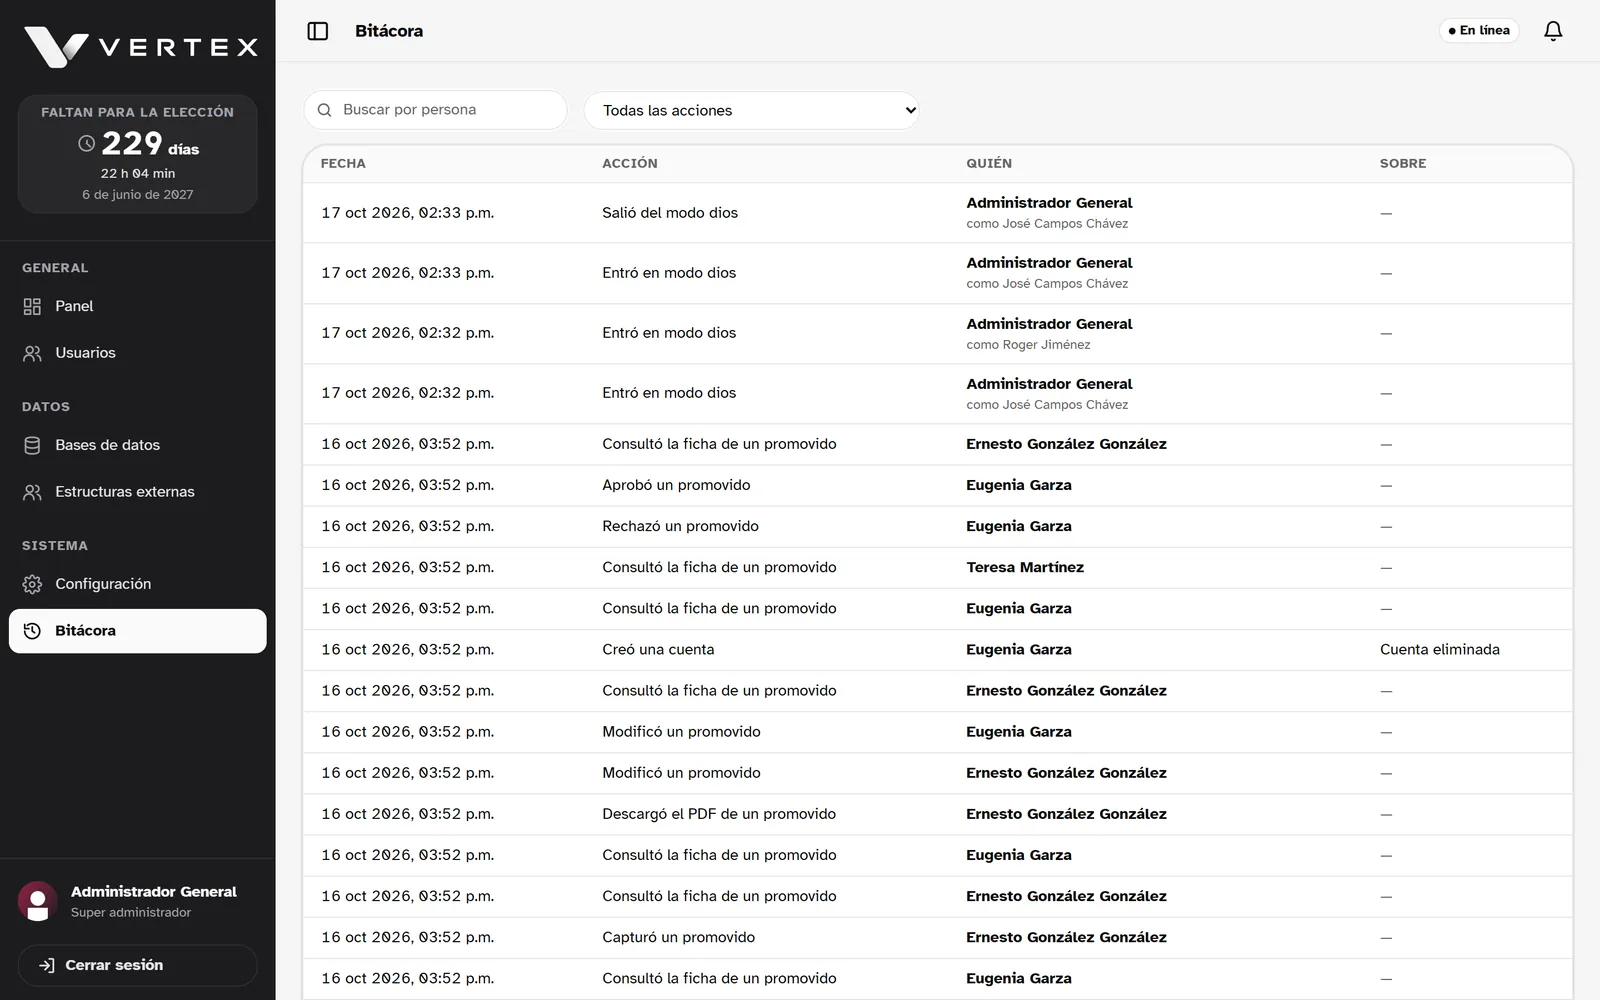Click the En línea status badge
Image resolution: width=1600 pixels, height=1000 pixels.
(1479, 31)
